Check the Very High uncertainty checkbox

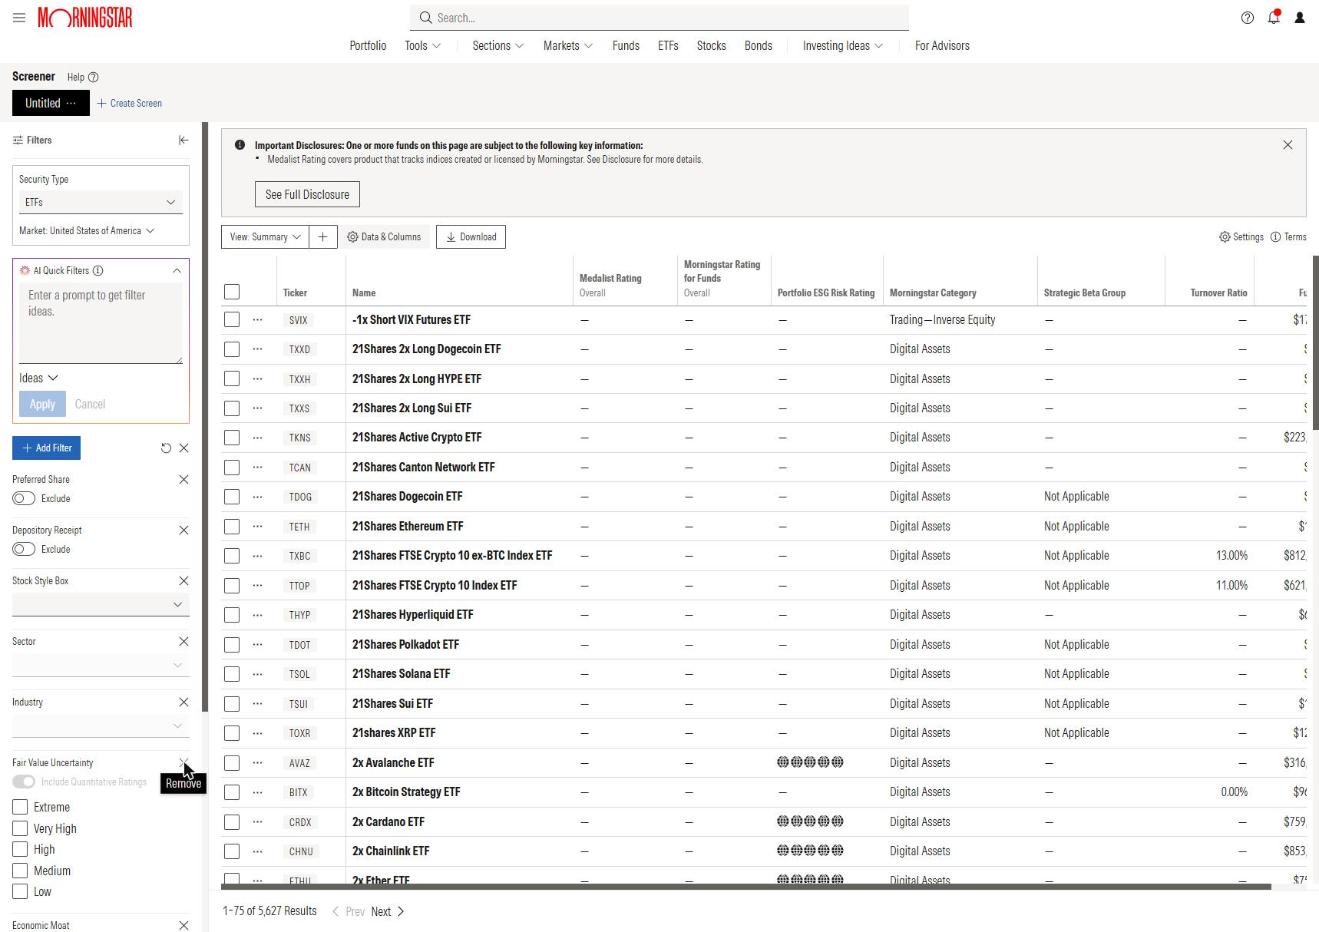point(20,828)
